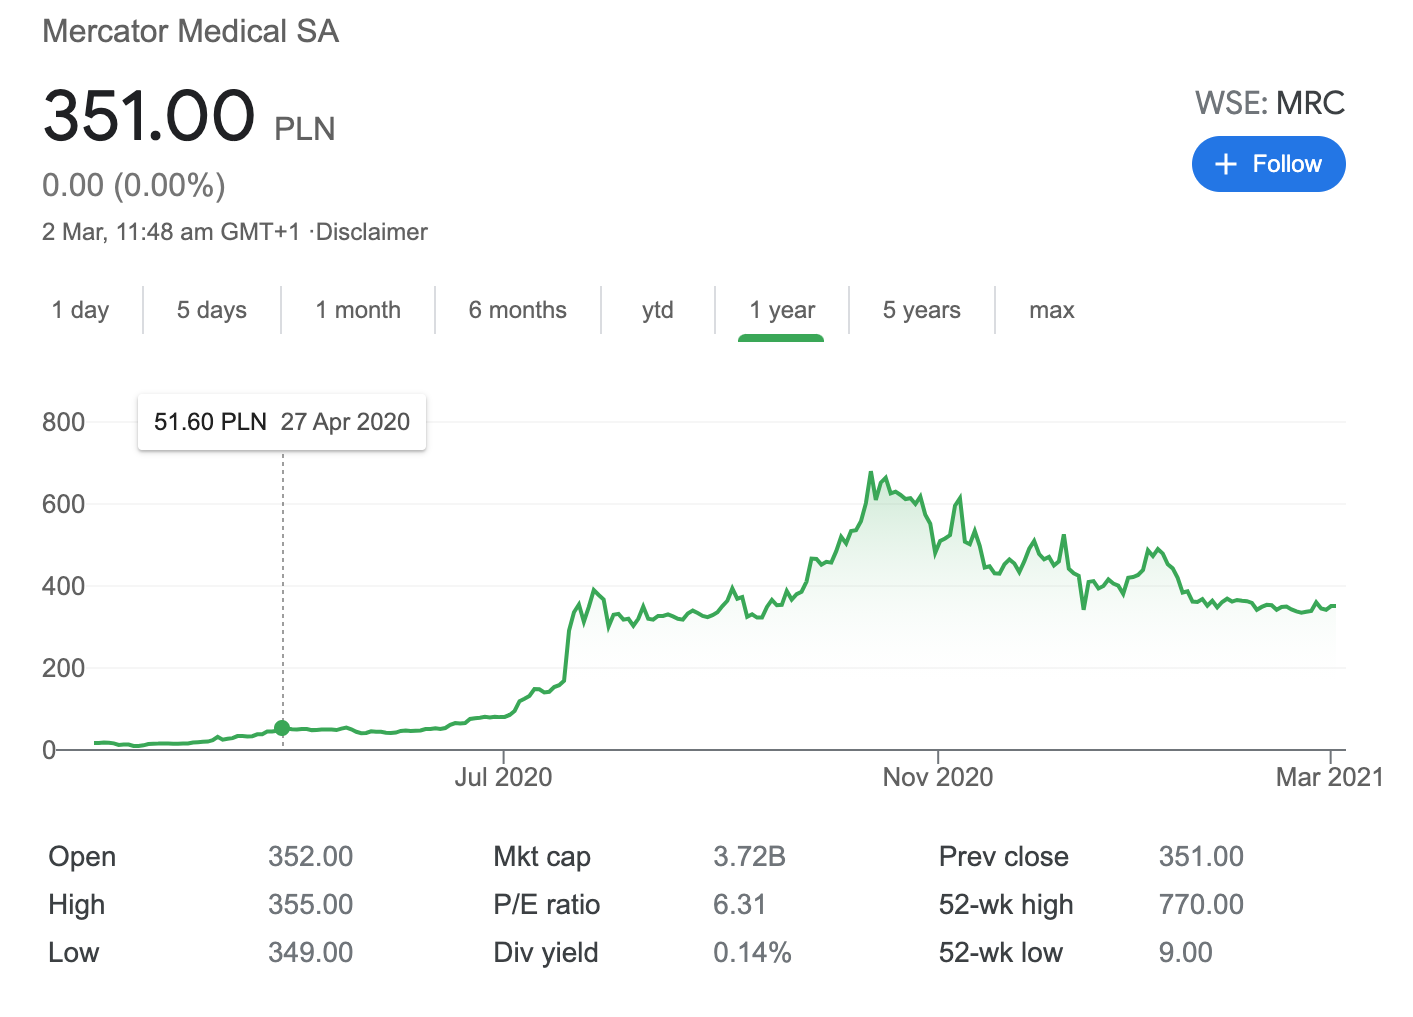Click the Mar 2021 axis label
Screen dimensions: 1413x1017
pos(1330,777)
